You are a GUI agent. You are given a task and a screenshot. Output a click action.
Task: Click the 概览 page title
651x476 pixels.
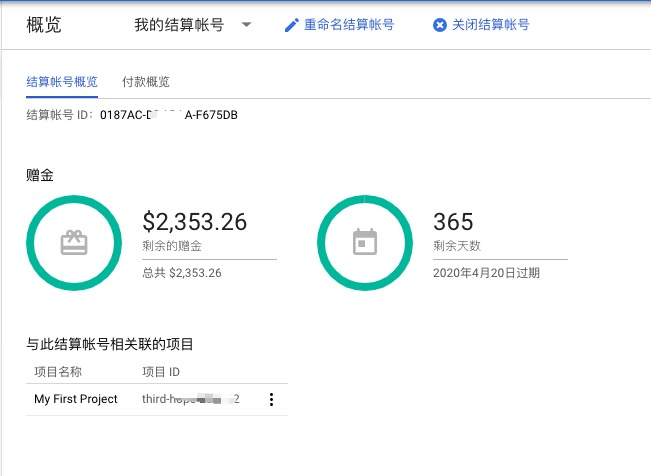click(x=43, y=25)
